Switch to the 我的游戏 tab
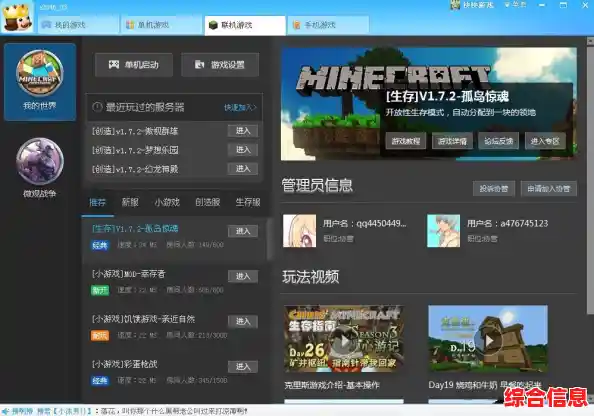This screenshot has width=594, height=416. pos(78,25)
